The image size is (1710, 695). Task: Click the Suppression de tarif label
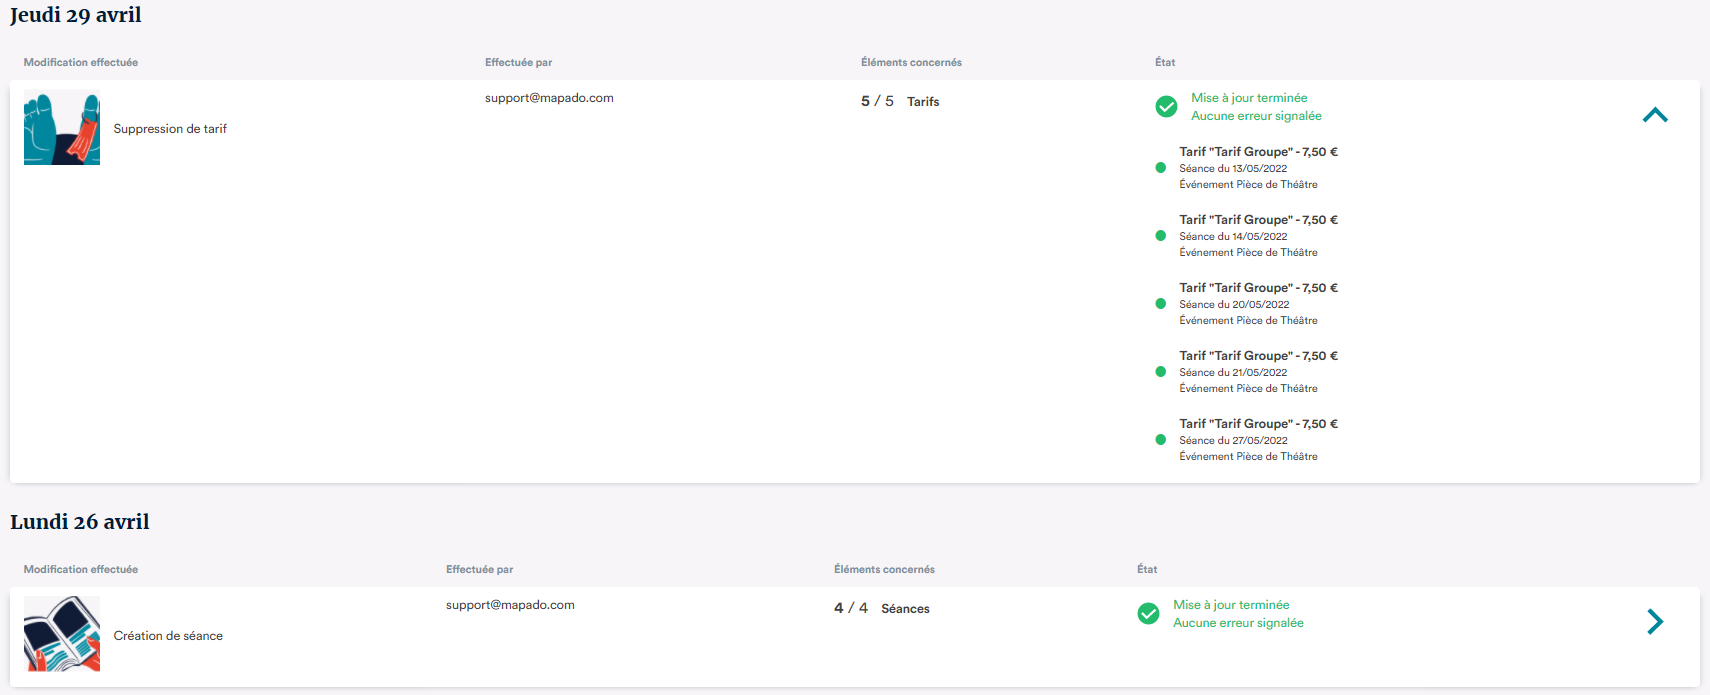[170, 129]
